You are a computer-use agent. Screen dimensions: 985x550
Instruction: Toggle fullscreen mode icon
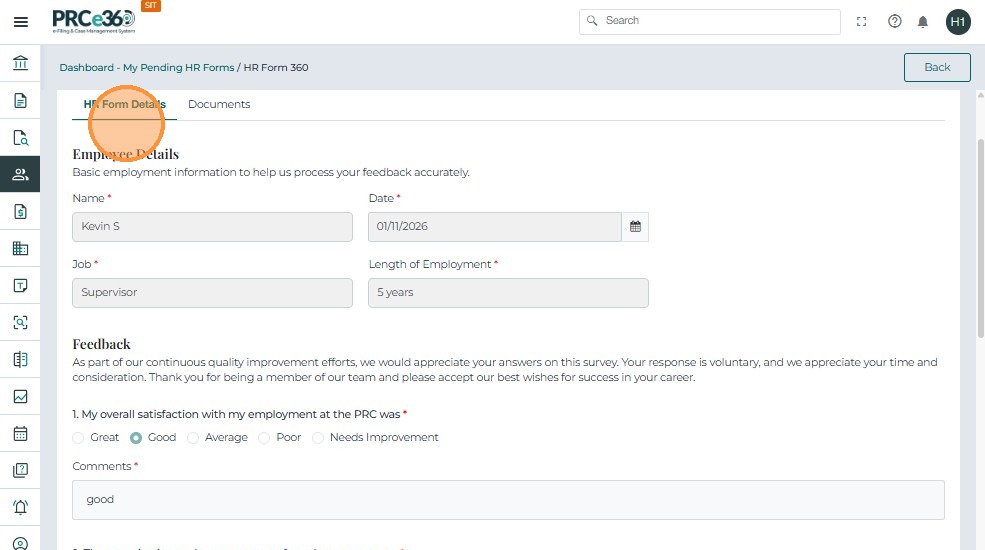(x=862, y=22)
